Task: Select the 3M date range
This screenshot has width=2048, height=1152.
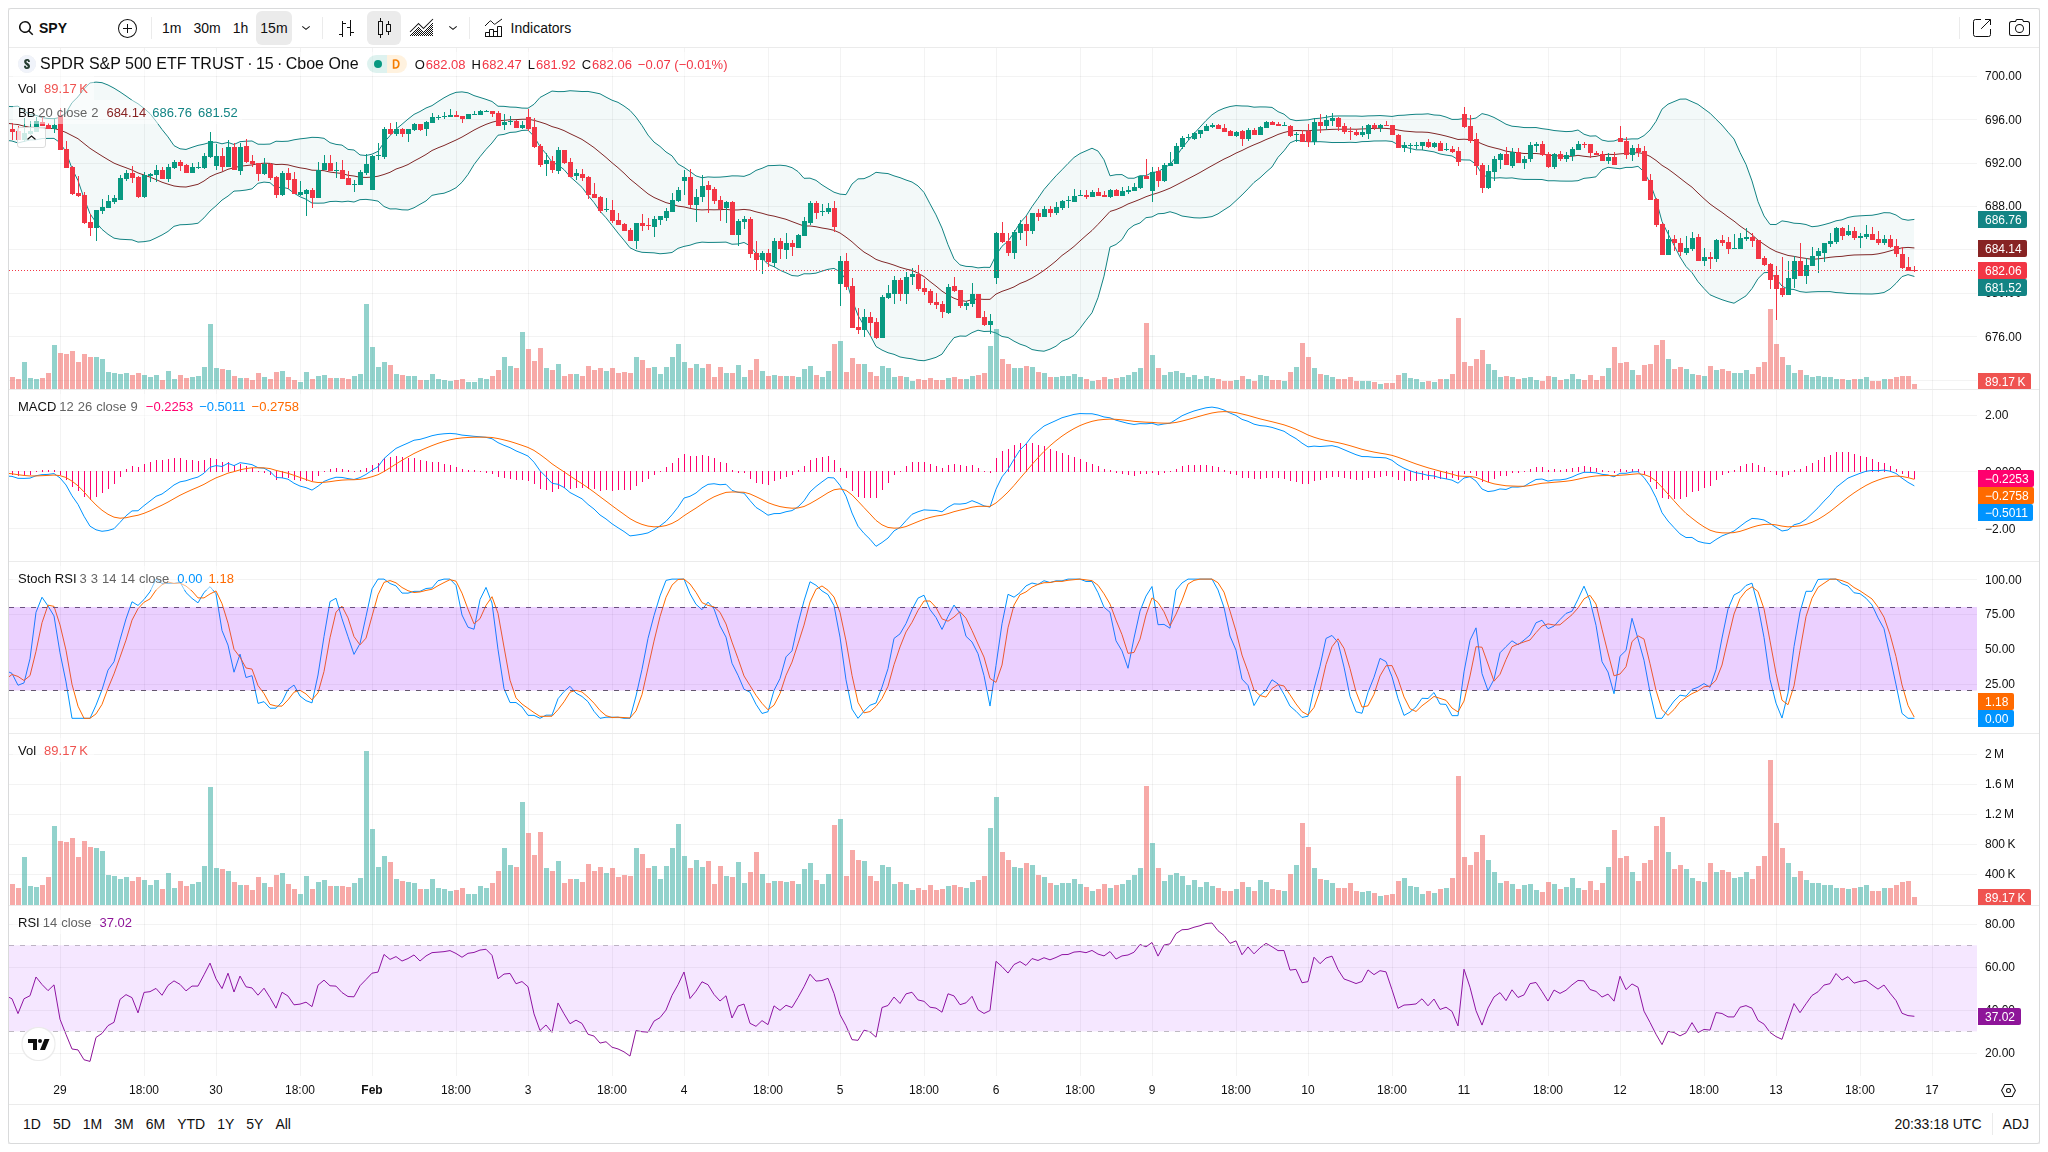Action: 124,1124
